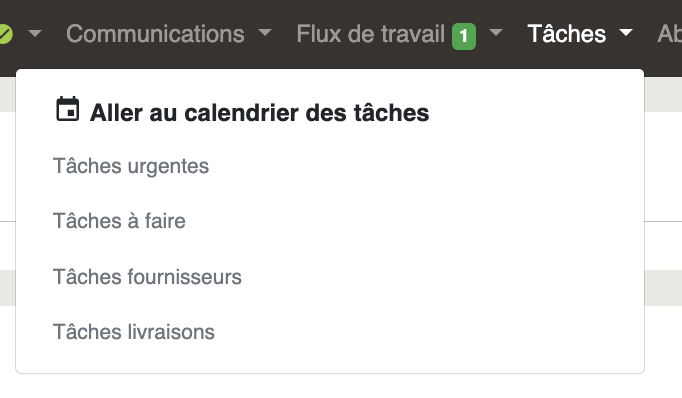Viewport: 682px width, 398px height.
Task: Open the Communications menu
Action: point(155,34)
